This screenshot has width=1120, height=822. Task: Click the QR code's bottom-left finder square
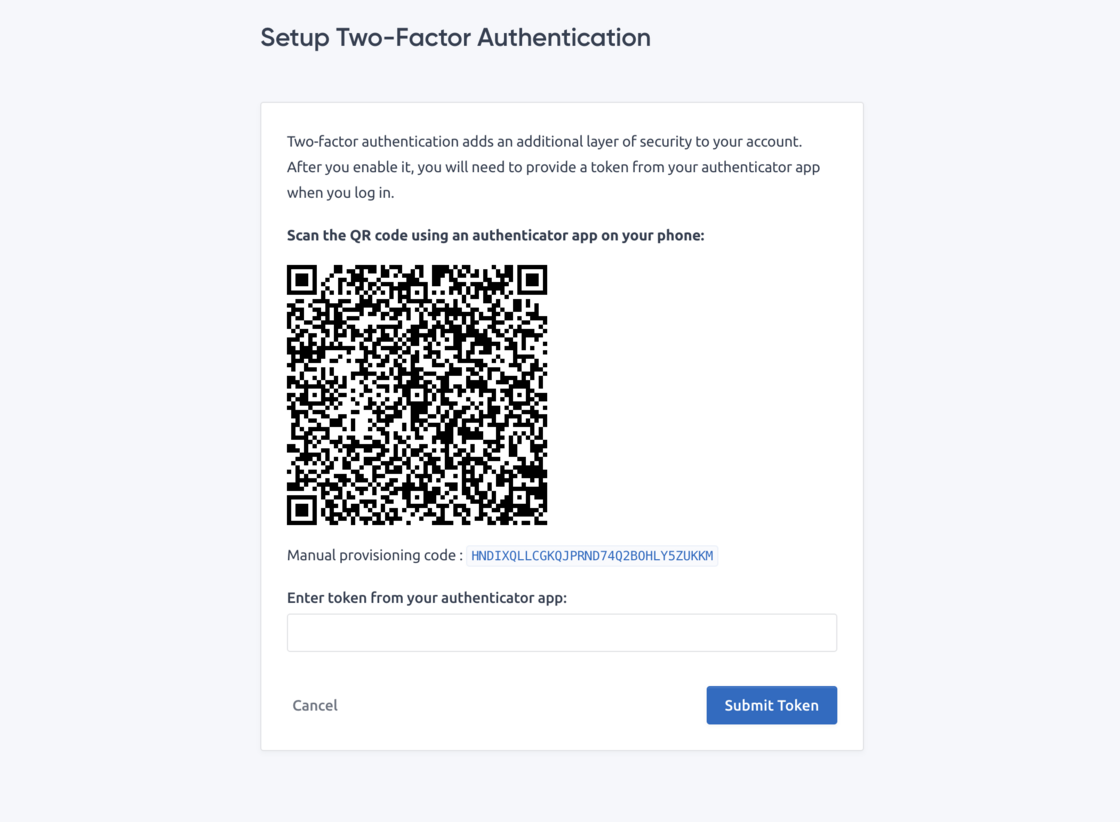[302, 510]
